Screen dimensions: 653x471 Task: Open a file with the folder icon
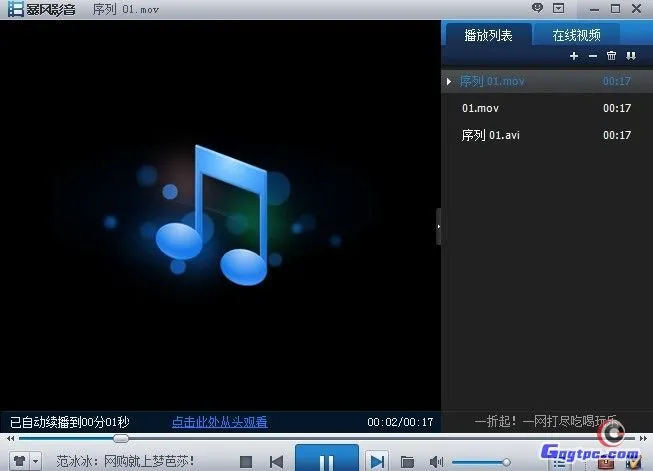[x=407, y=462]
